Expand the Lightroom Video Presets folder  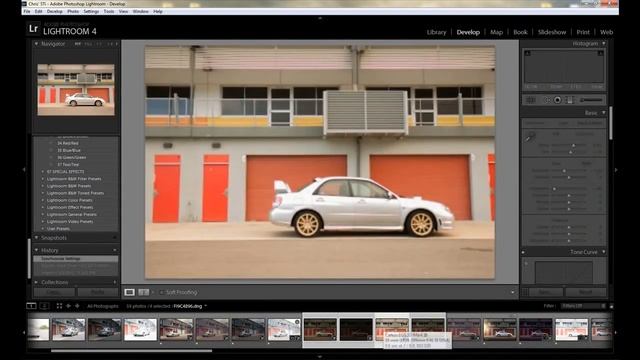pyautogui.click(x=43, y=222)
